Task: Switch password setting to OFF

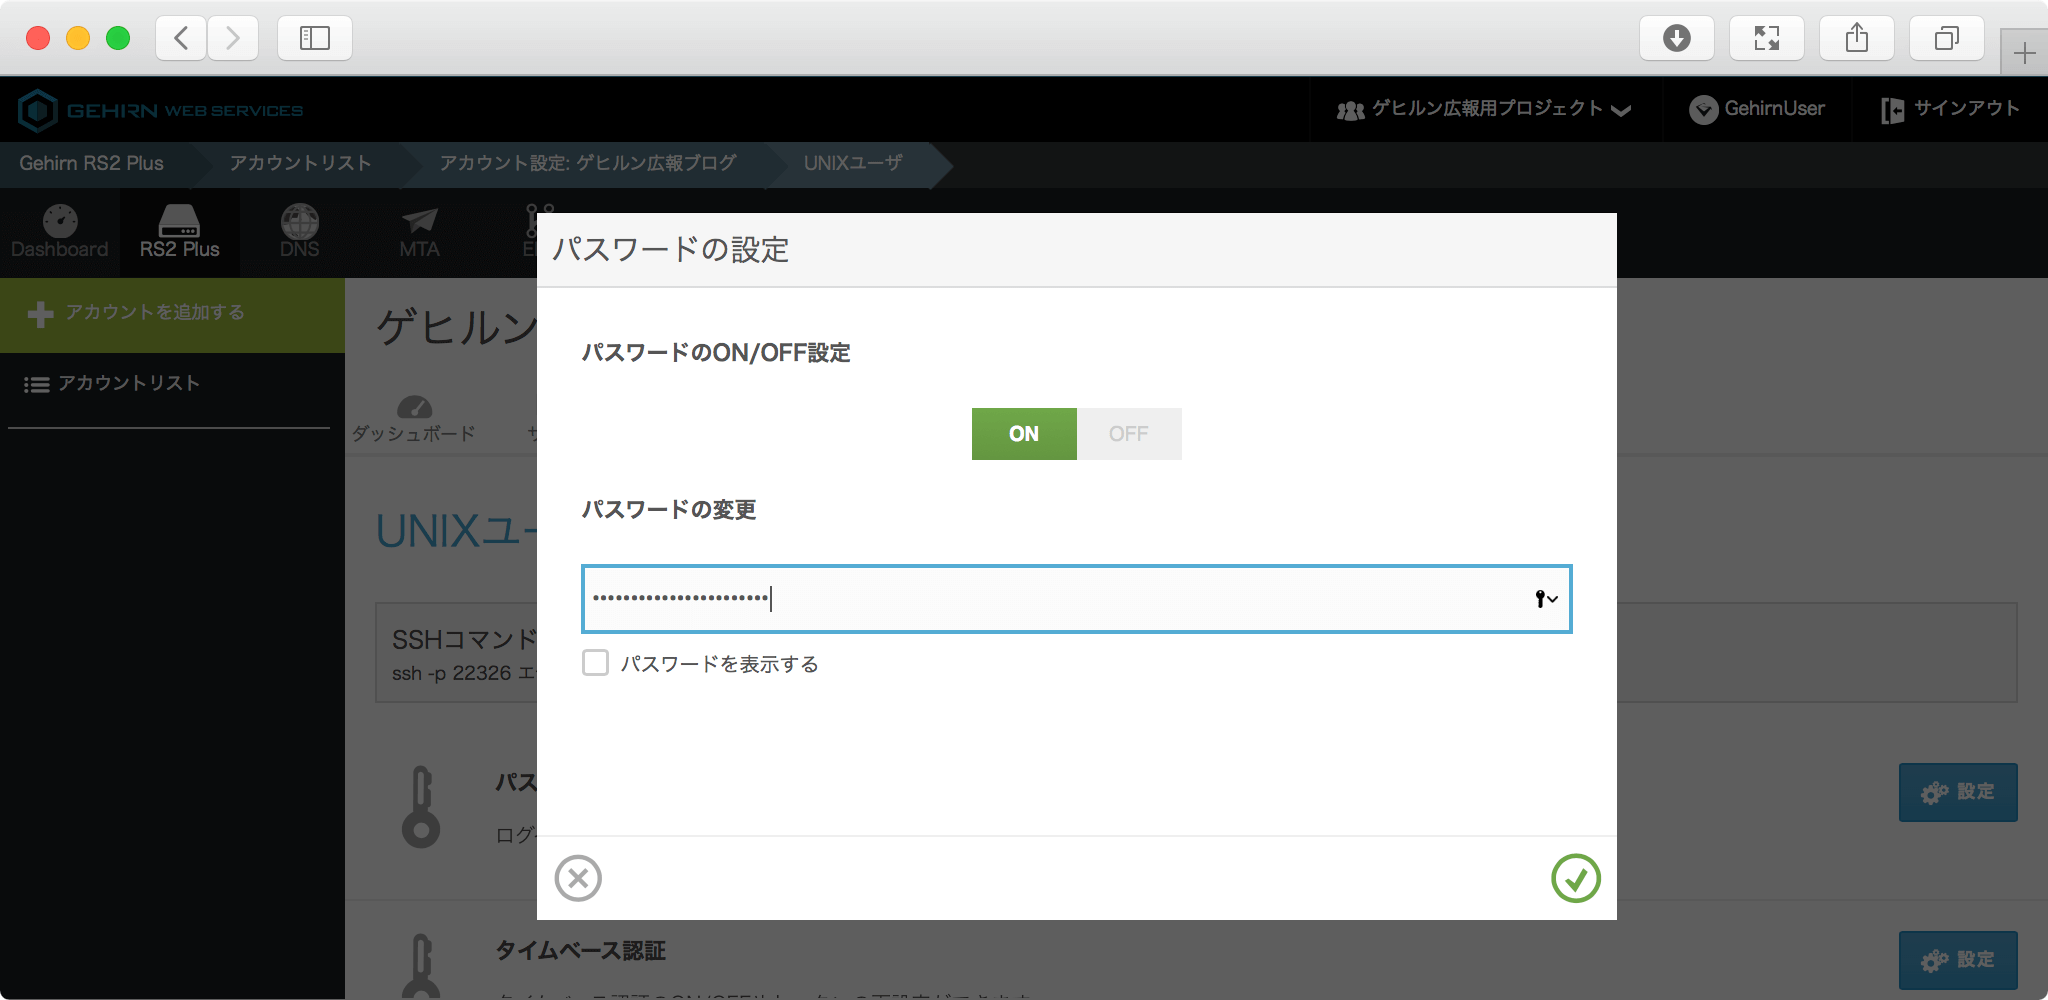Action: (x=1128, y=434)
